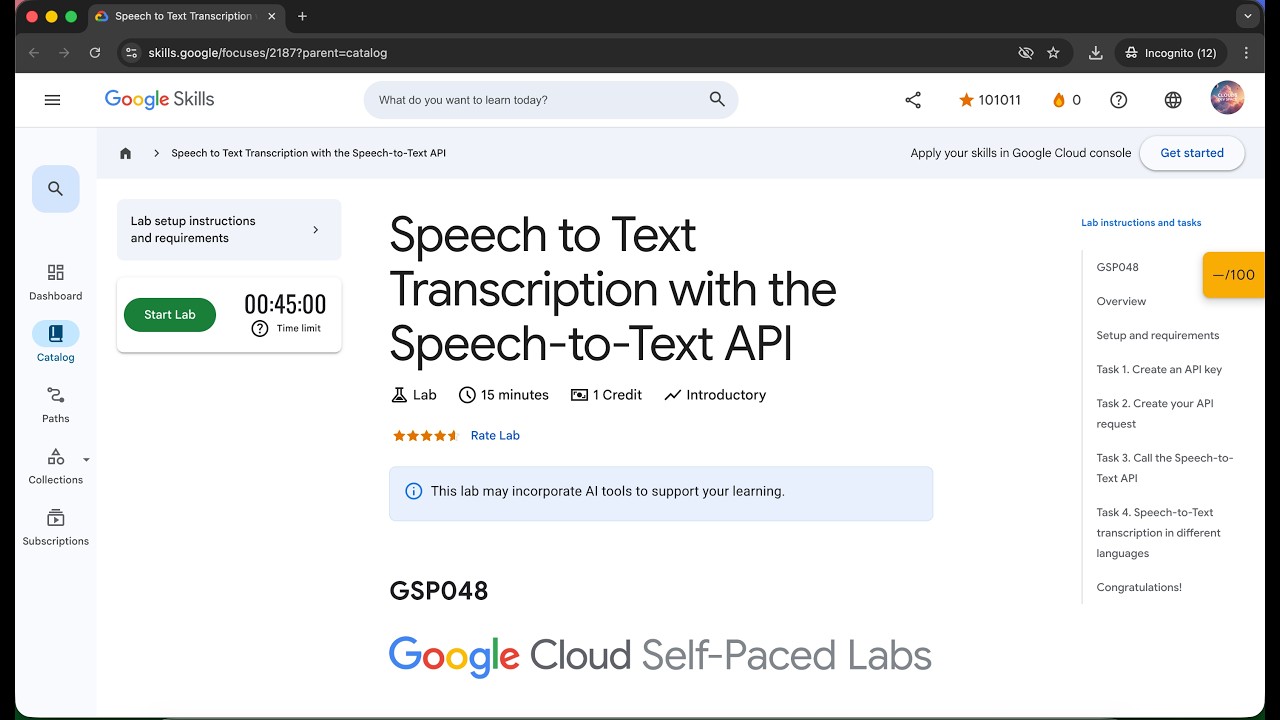Open Collections in the sidebar

point(56,466)
